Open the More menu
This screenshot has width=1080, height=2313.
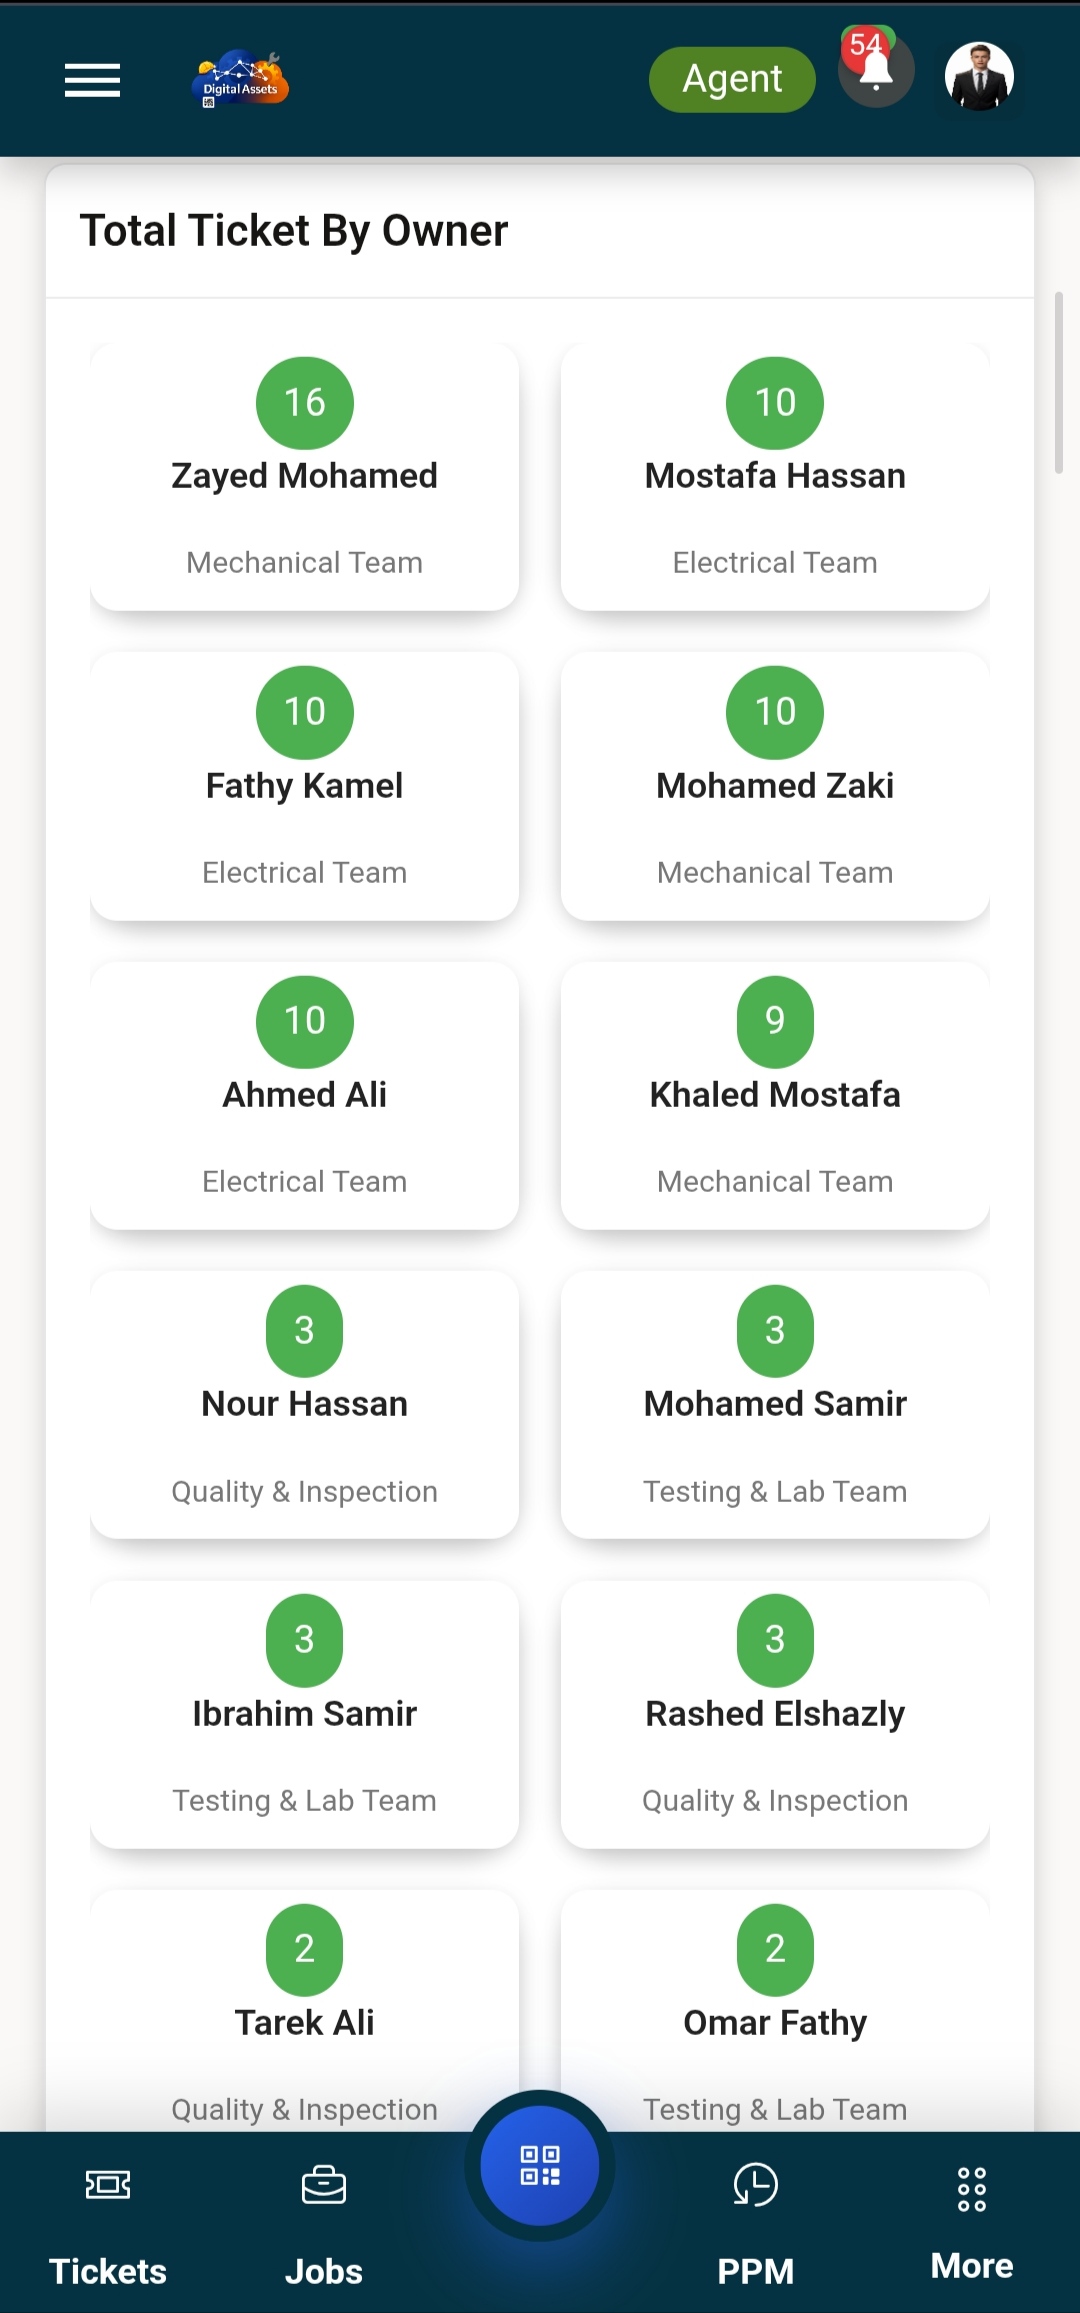(971, 2222)
